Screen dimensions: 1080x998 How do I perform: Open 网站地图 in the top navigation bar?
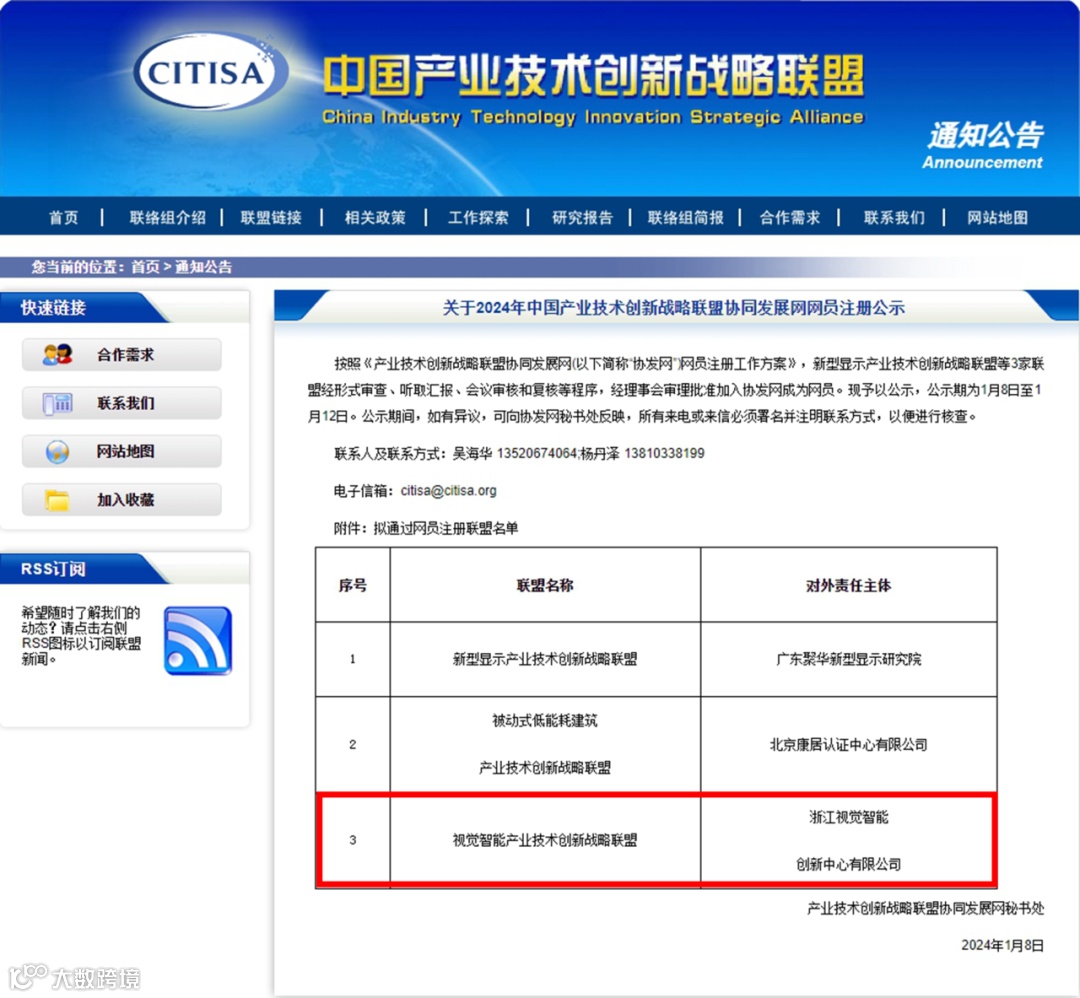click(997, 218)
